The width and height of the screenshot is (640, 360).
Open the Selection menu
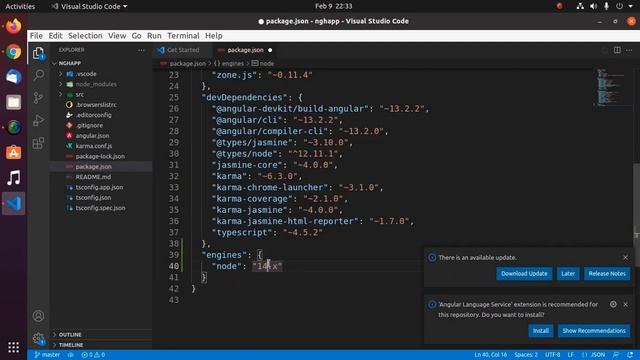tap(85, 36)
